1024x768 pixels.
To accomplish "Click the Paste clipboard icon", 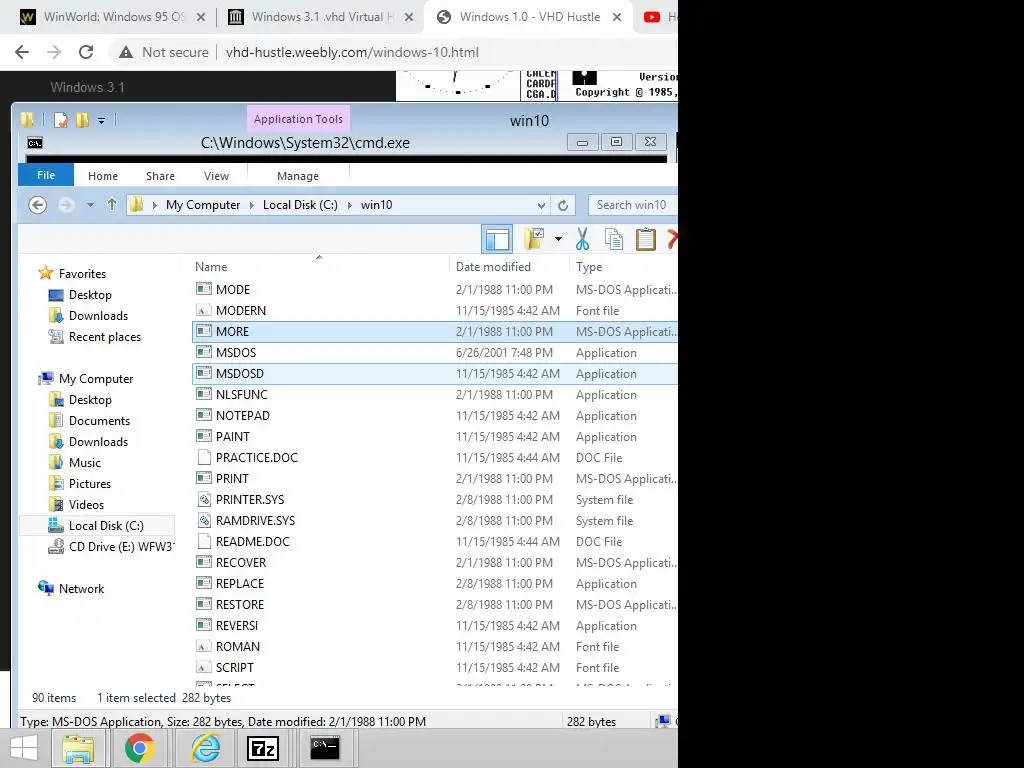I will (x=645, y=239).
